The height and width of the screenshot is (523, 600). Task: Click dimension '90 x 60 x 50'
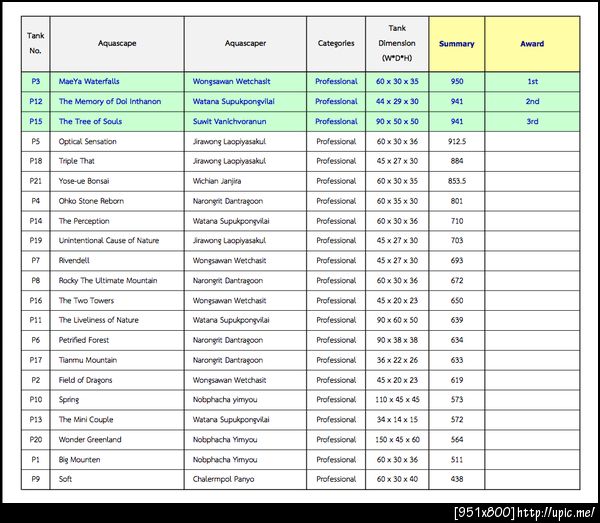[x=397, y=320]
